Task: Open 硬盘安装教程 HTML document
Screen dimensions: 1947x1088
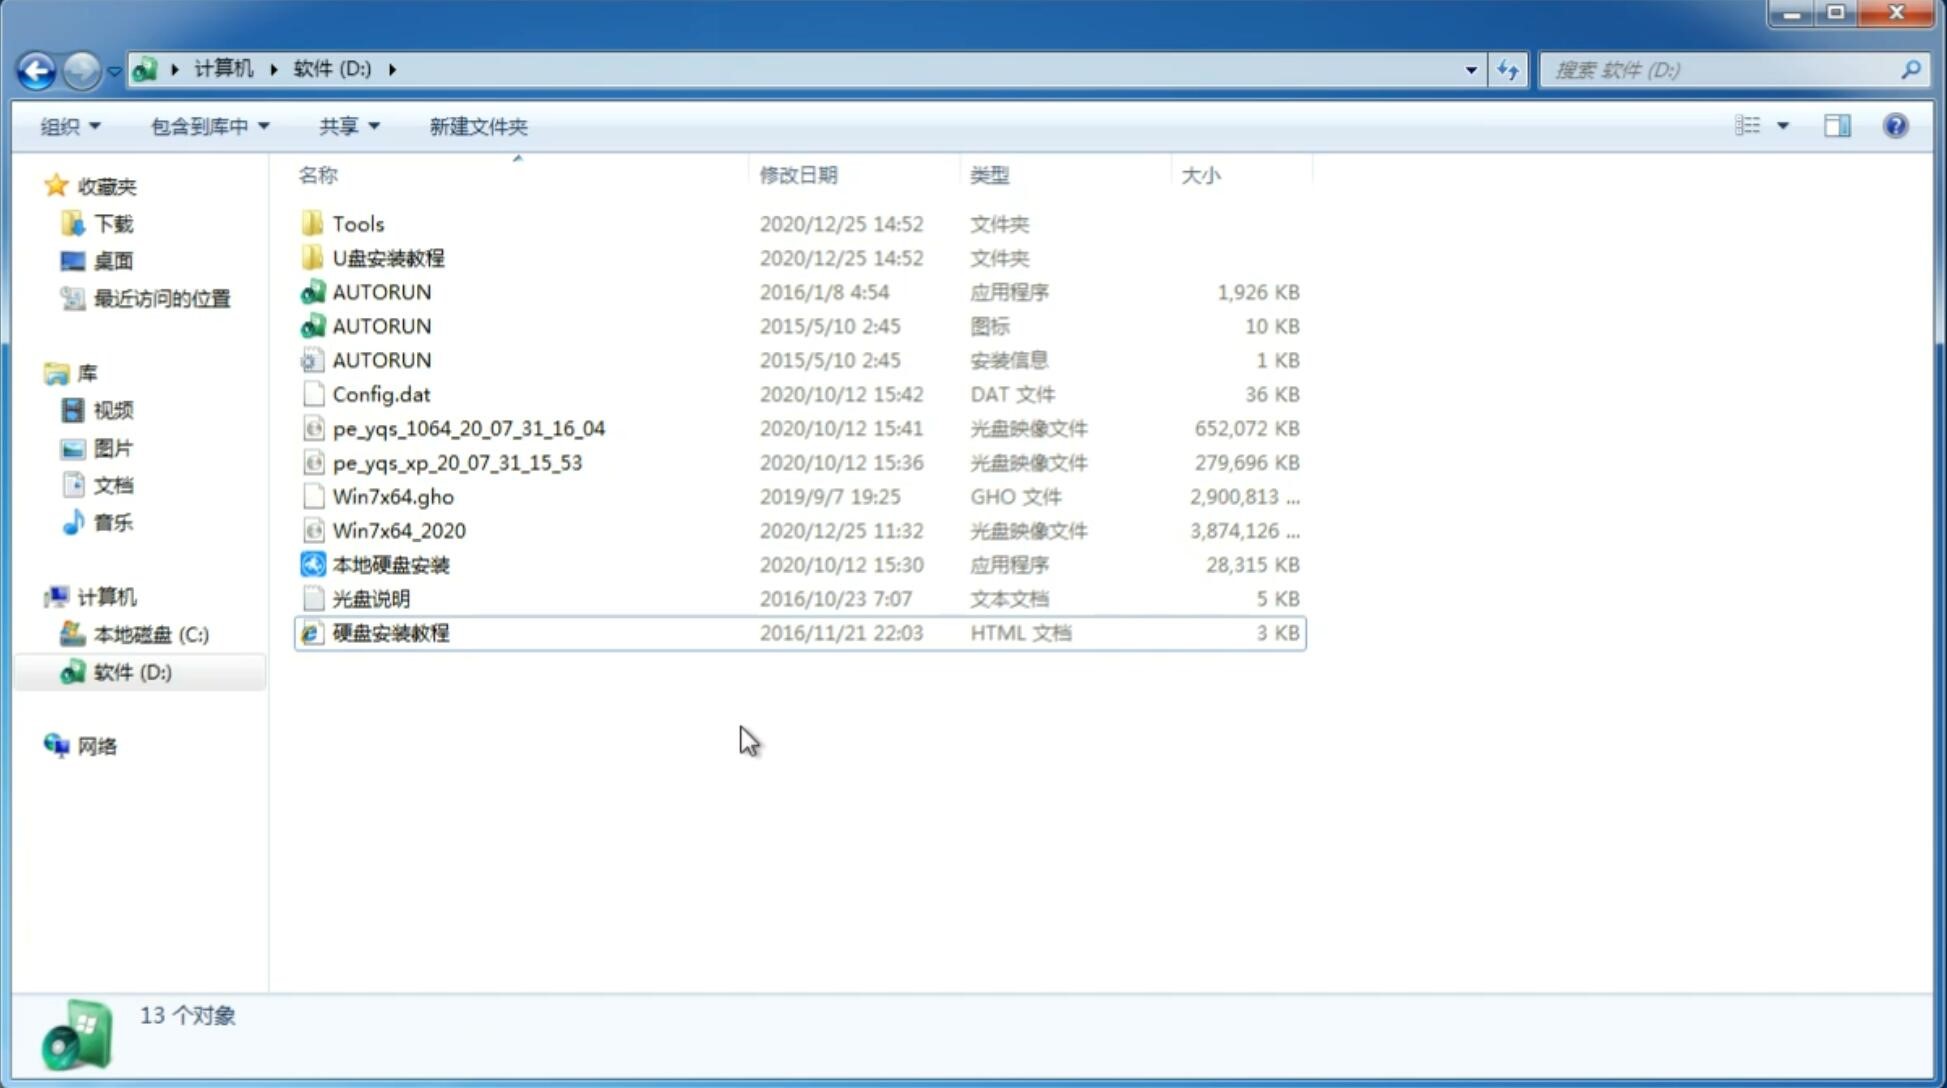Action: pos(389,632)
